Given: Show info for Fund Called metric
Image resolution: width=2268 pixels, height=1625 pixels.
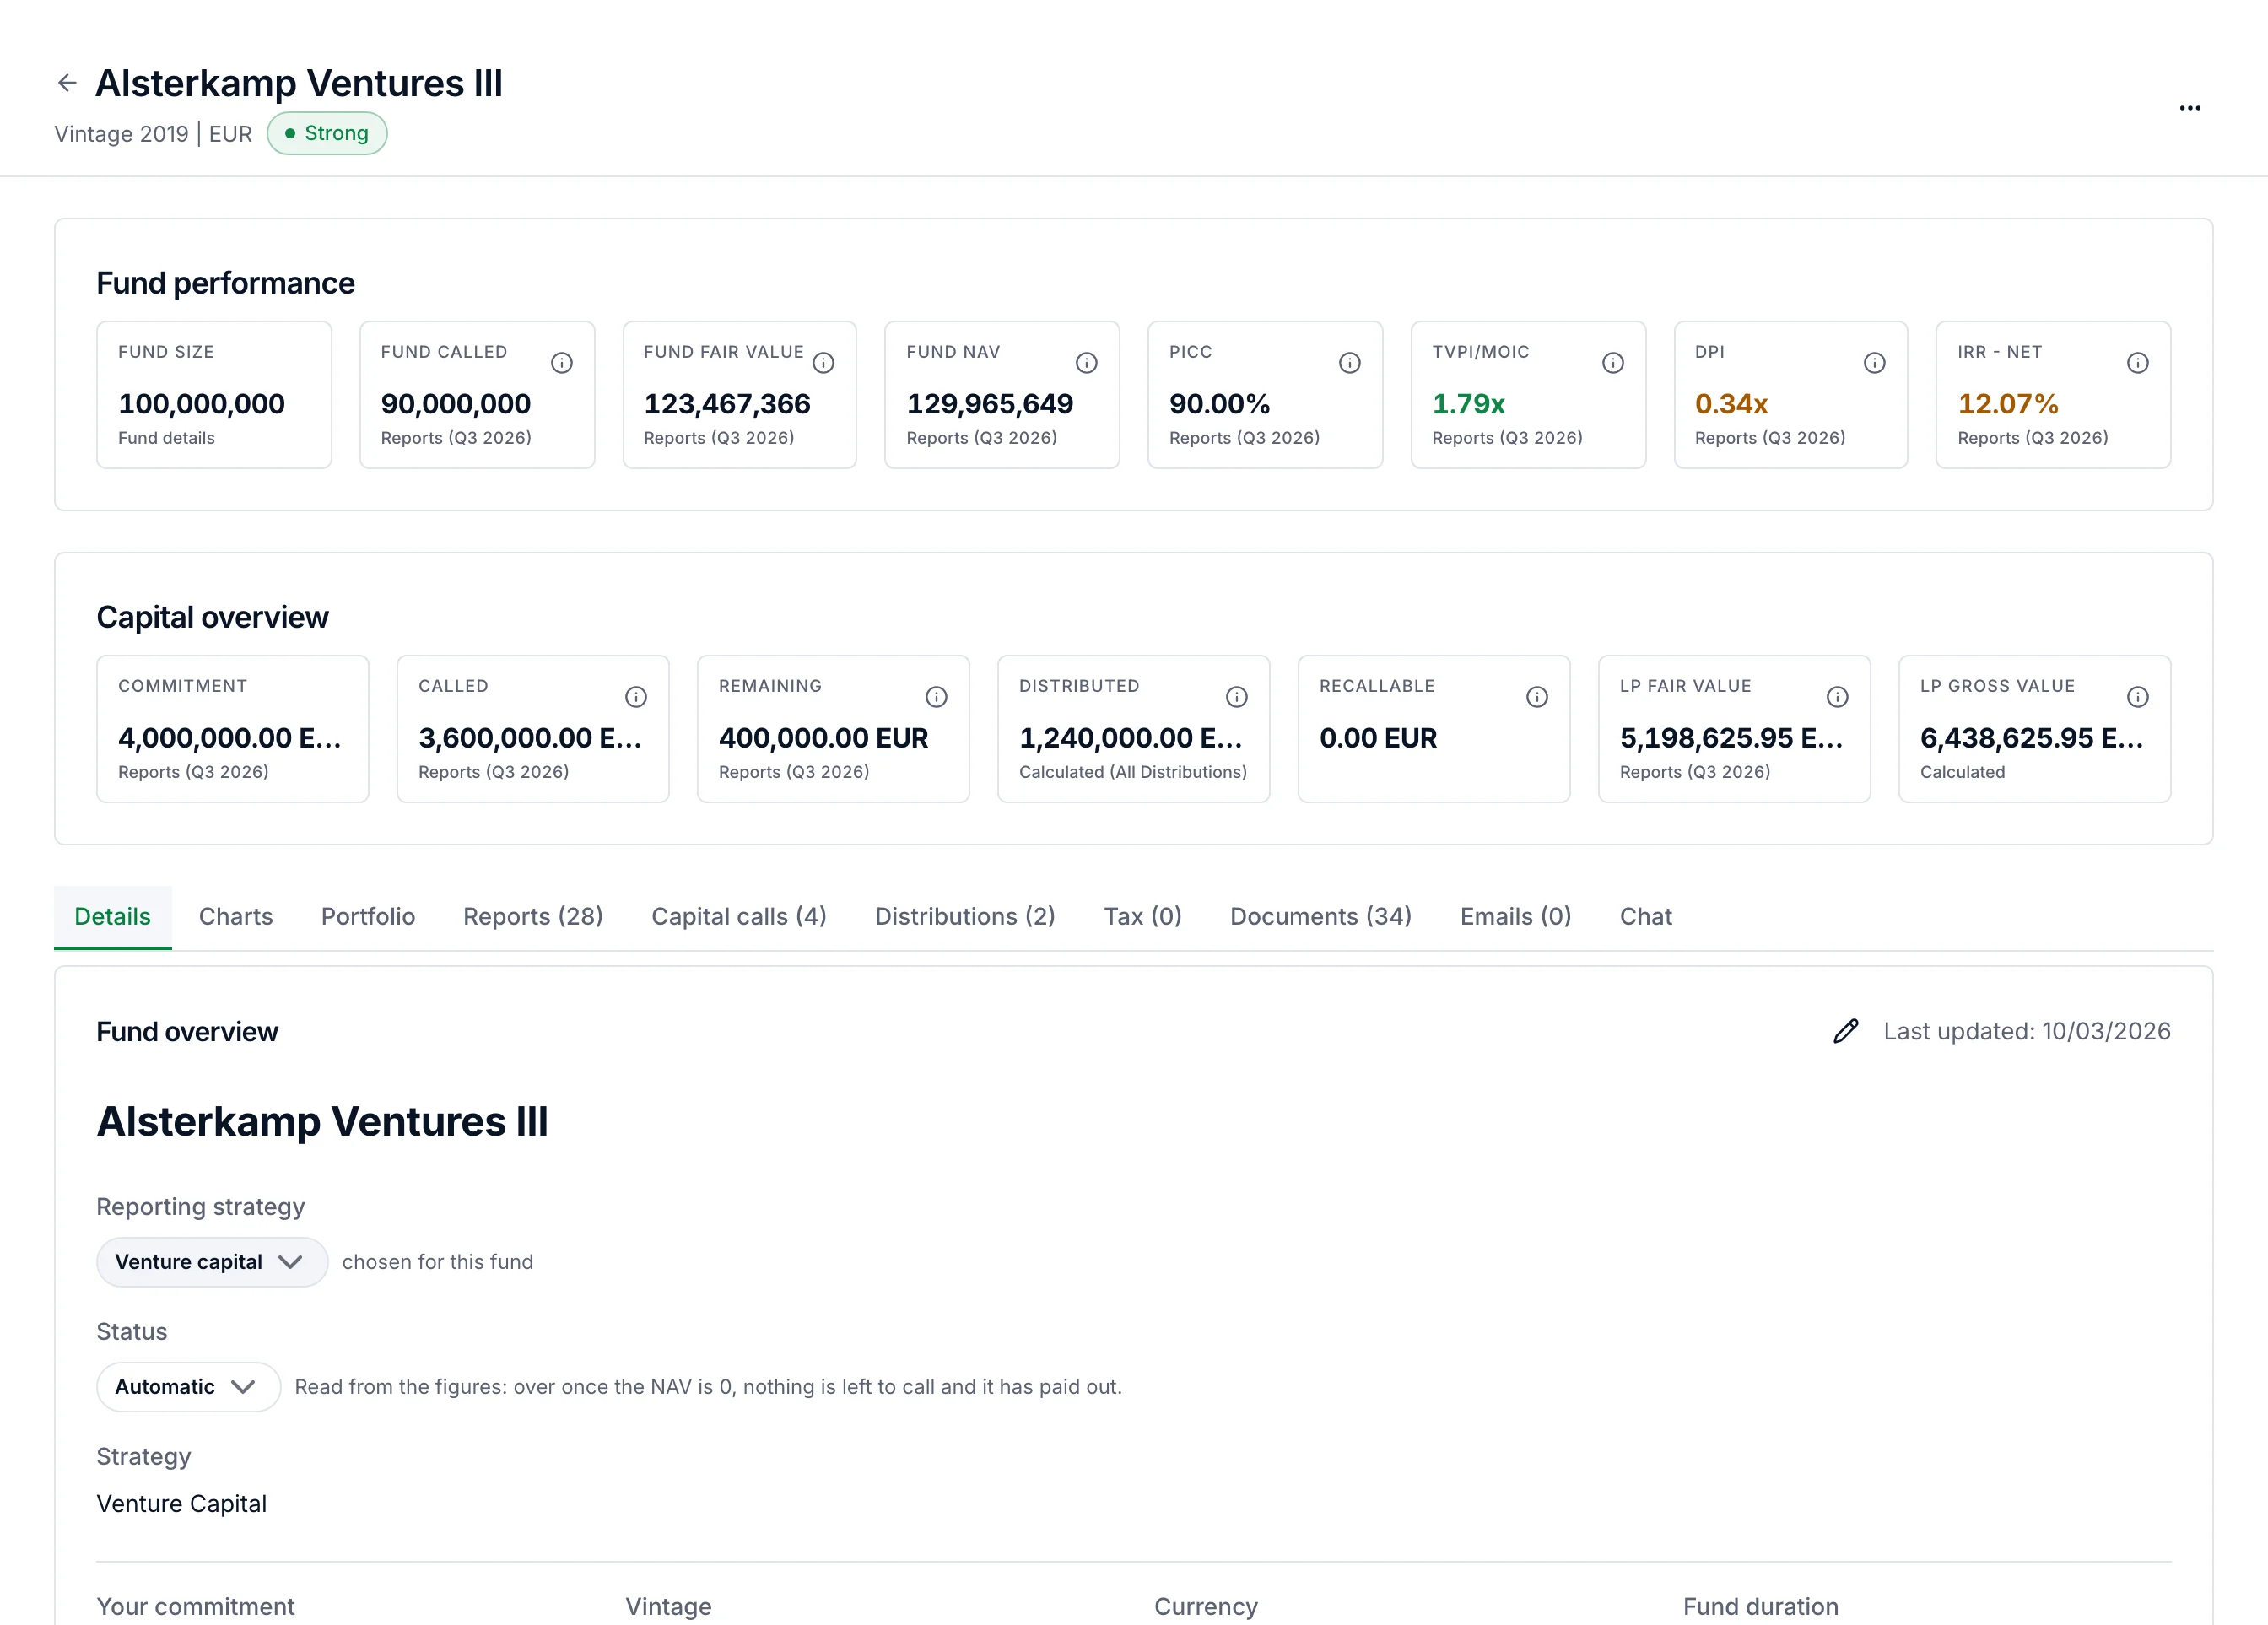Looking at the screenshot, I should (562, 363).
